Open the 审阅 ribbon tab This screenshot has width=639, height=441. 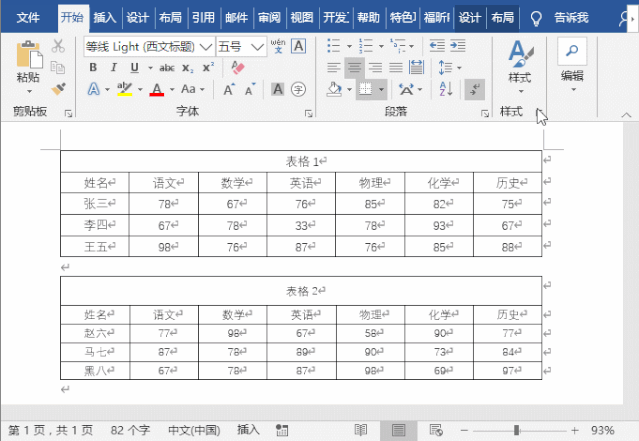point(268,17)
